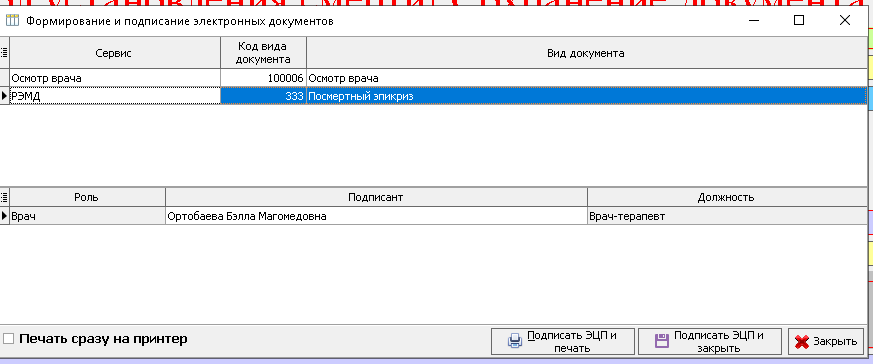Click Подписать ЭЦП и закрыть button
873x364 pixels.
710,342
